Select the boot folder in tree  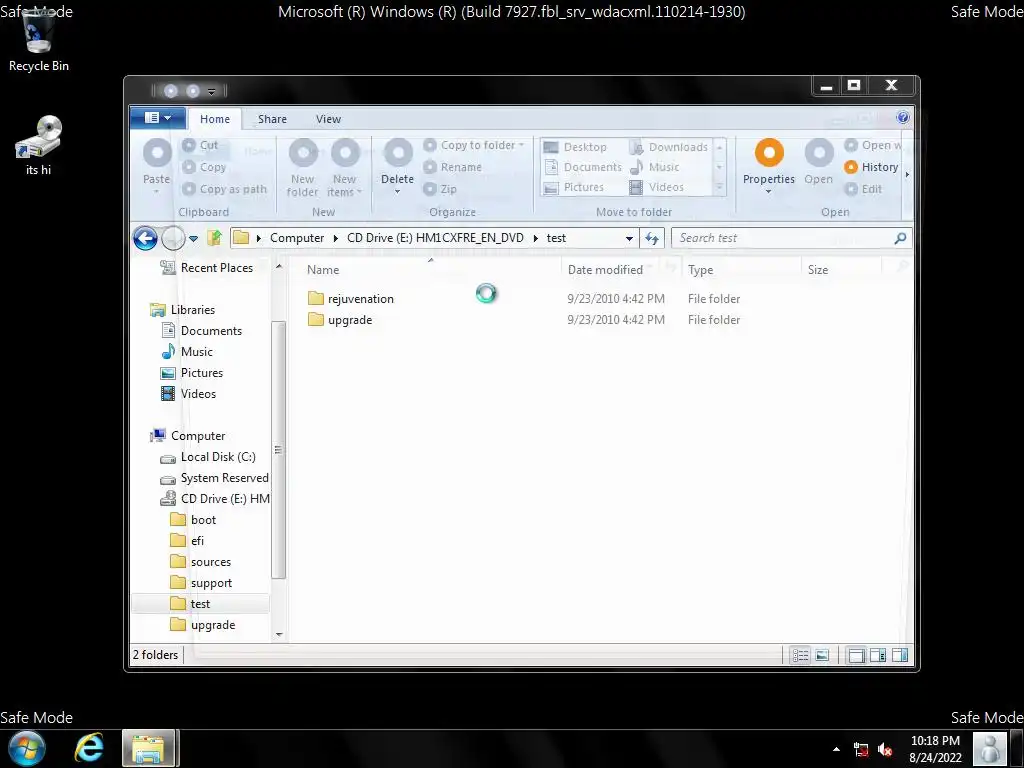coord(193,520)
